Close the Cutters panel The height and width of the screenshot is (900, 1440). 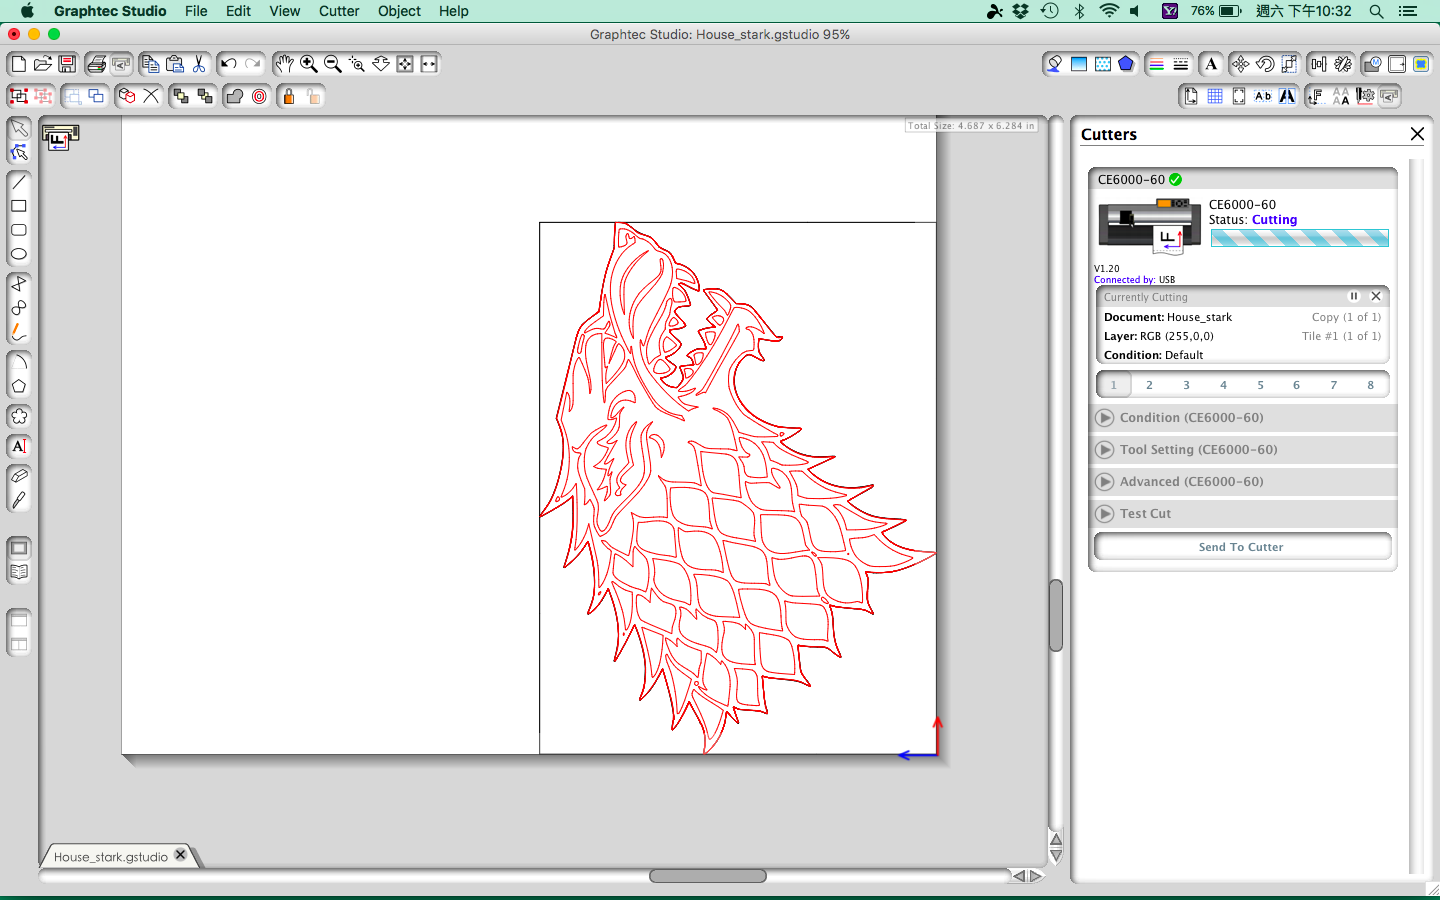[x=1417, y=134]
